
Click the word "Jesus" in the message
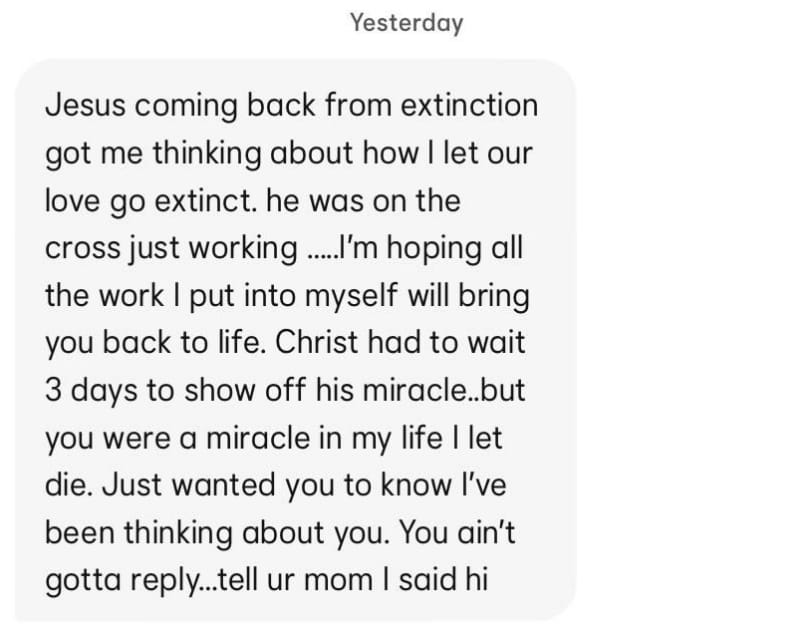point(83,106)
